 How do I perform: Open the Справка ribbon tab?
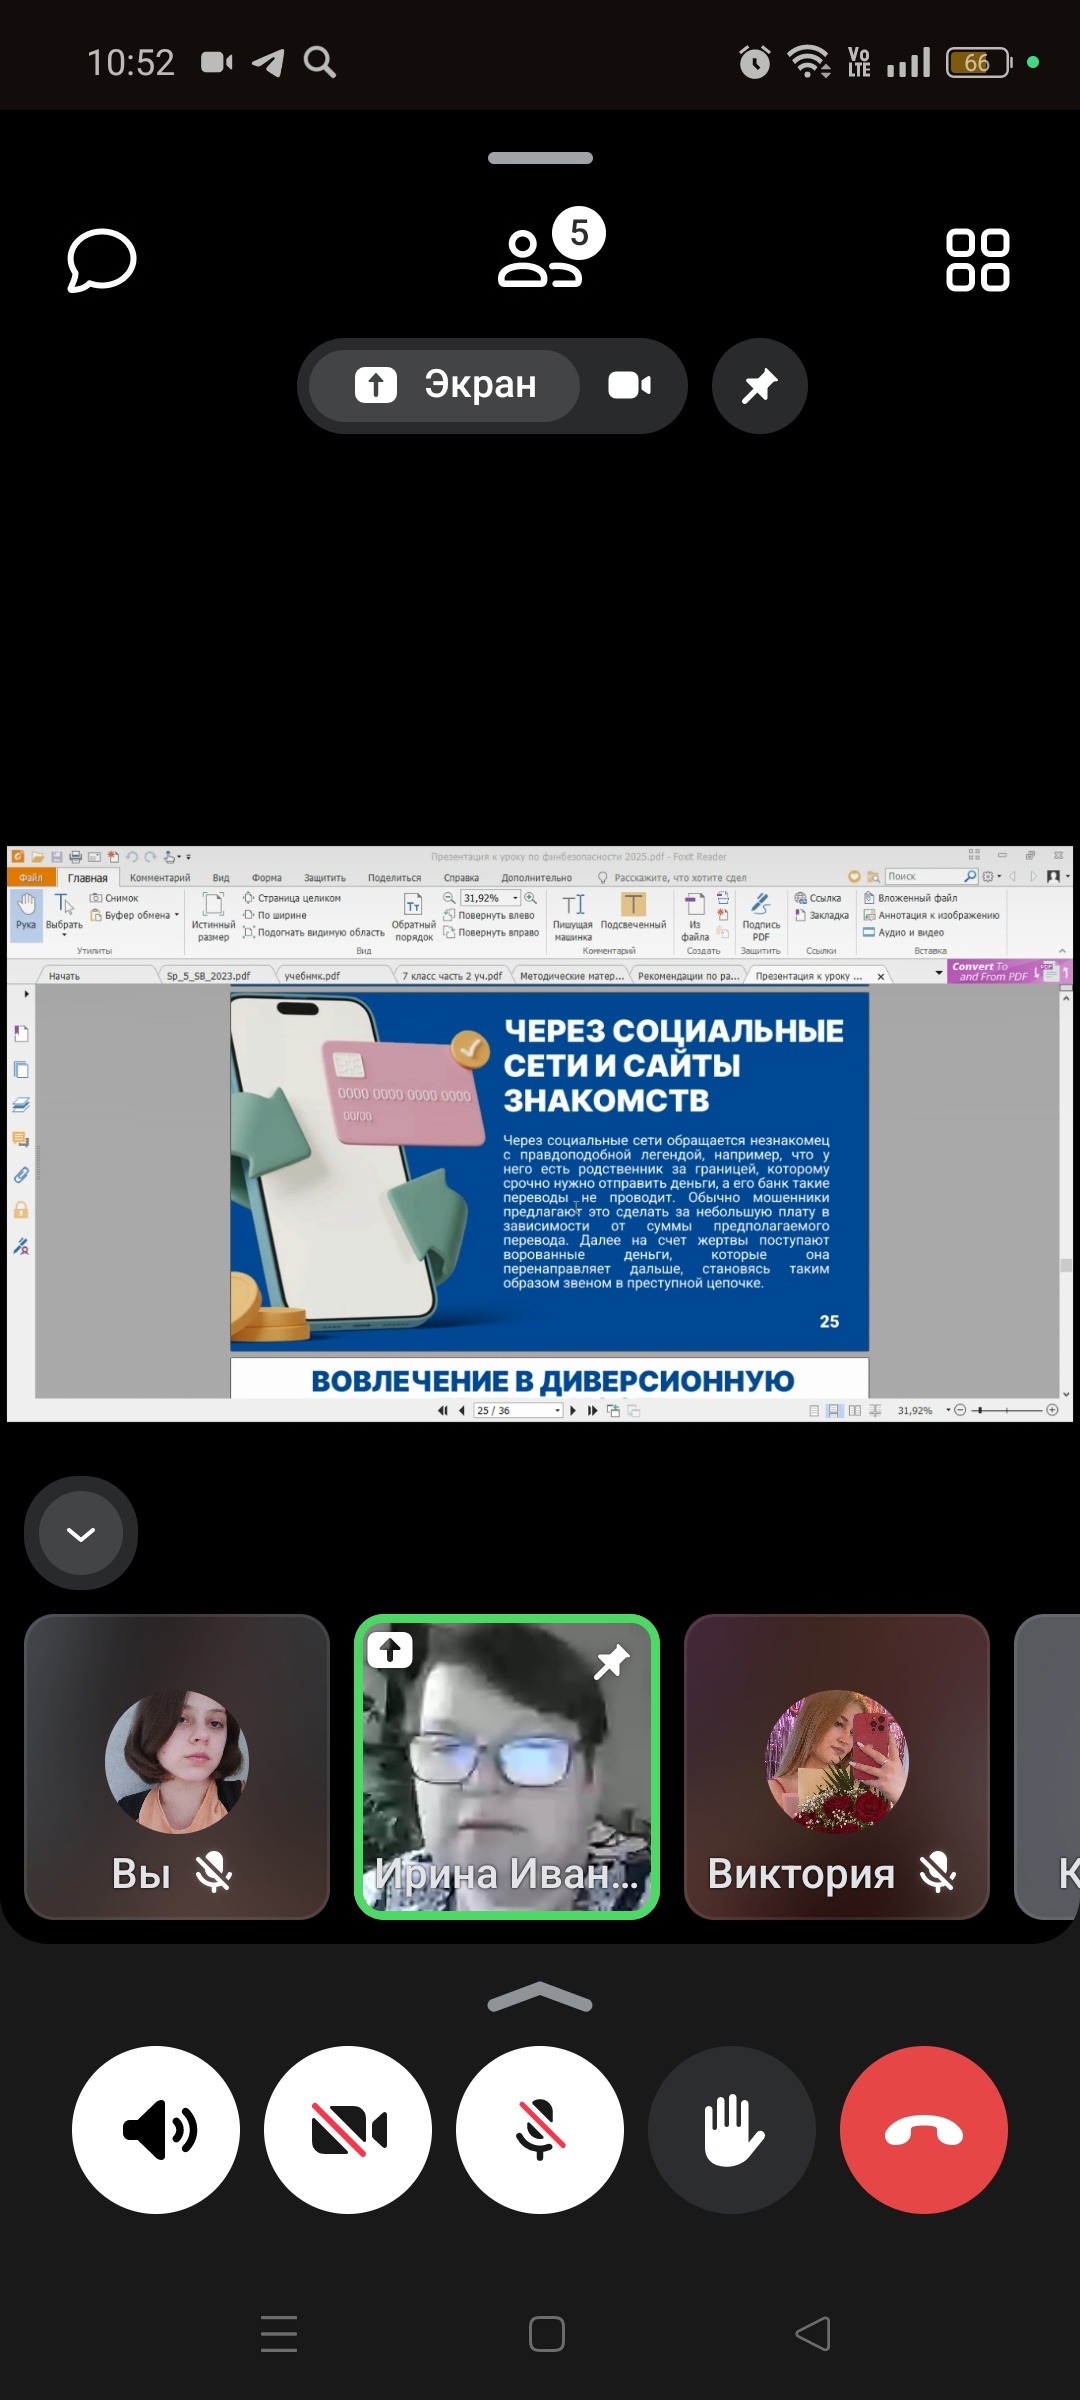click(461, 878)
